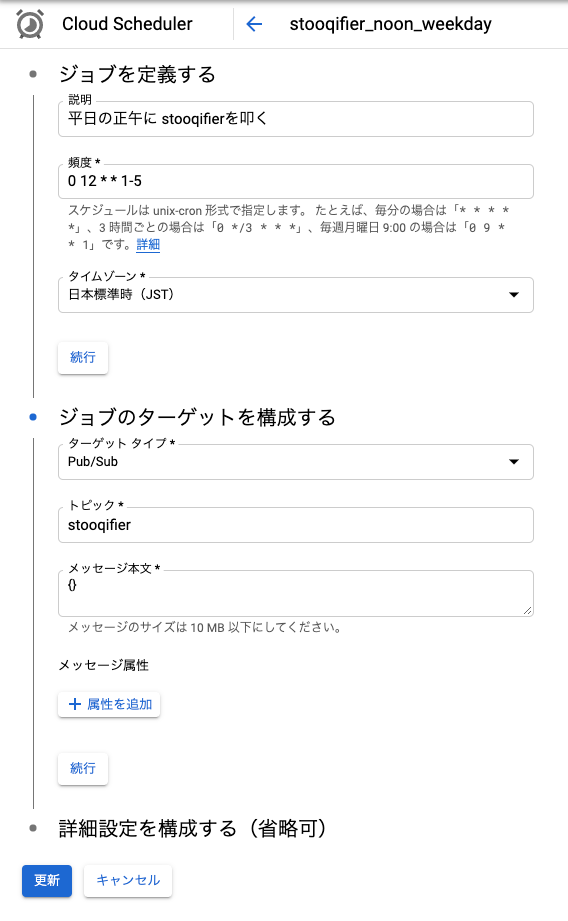Click the resize handle of メッセージ本文 textarea

527,611
